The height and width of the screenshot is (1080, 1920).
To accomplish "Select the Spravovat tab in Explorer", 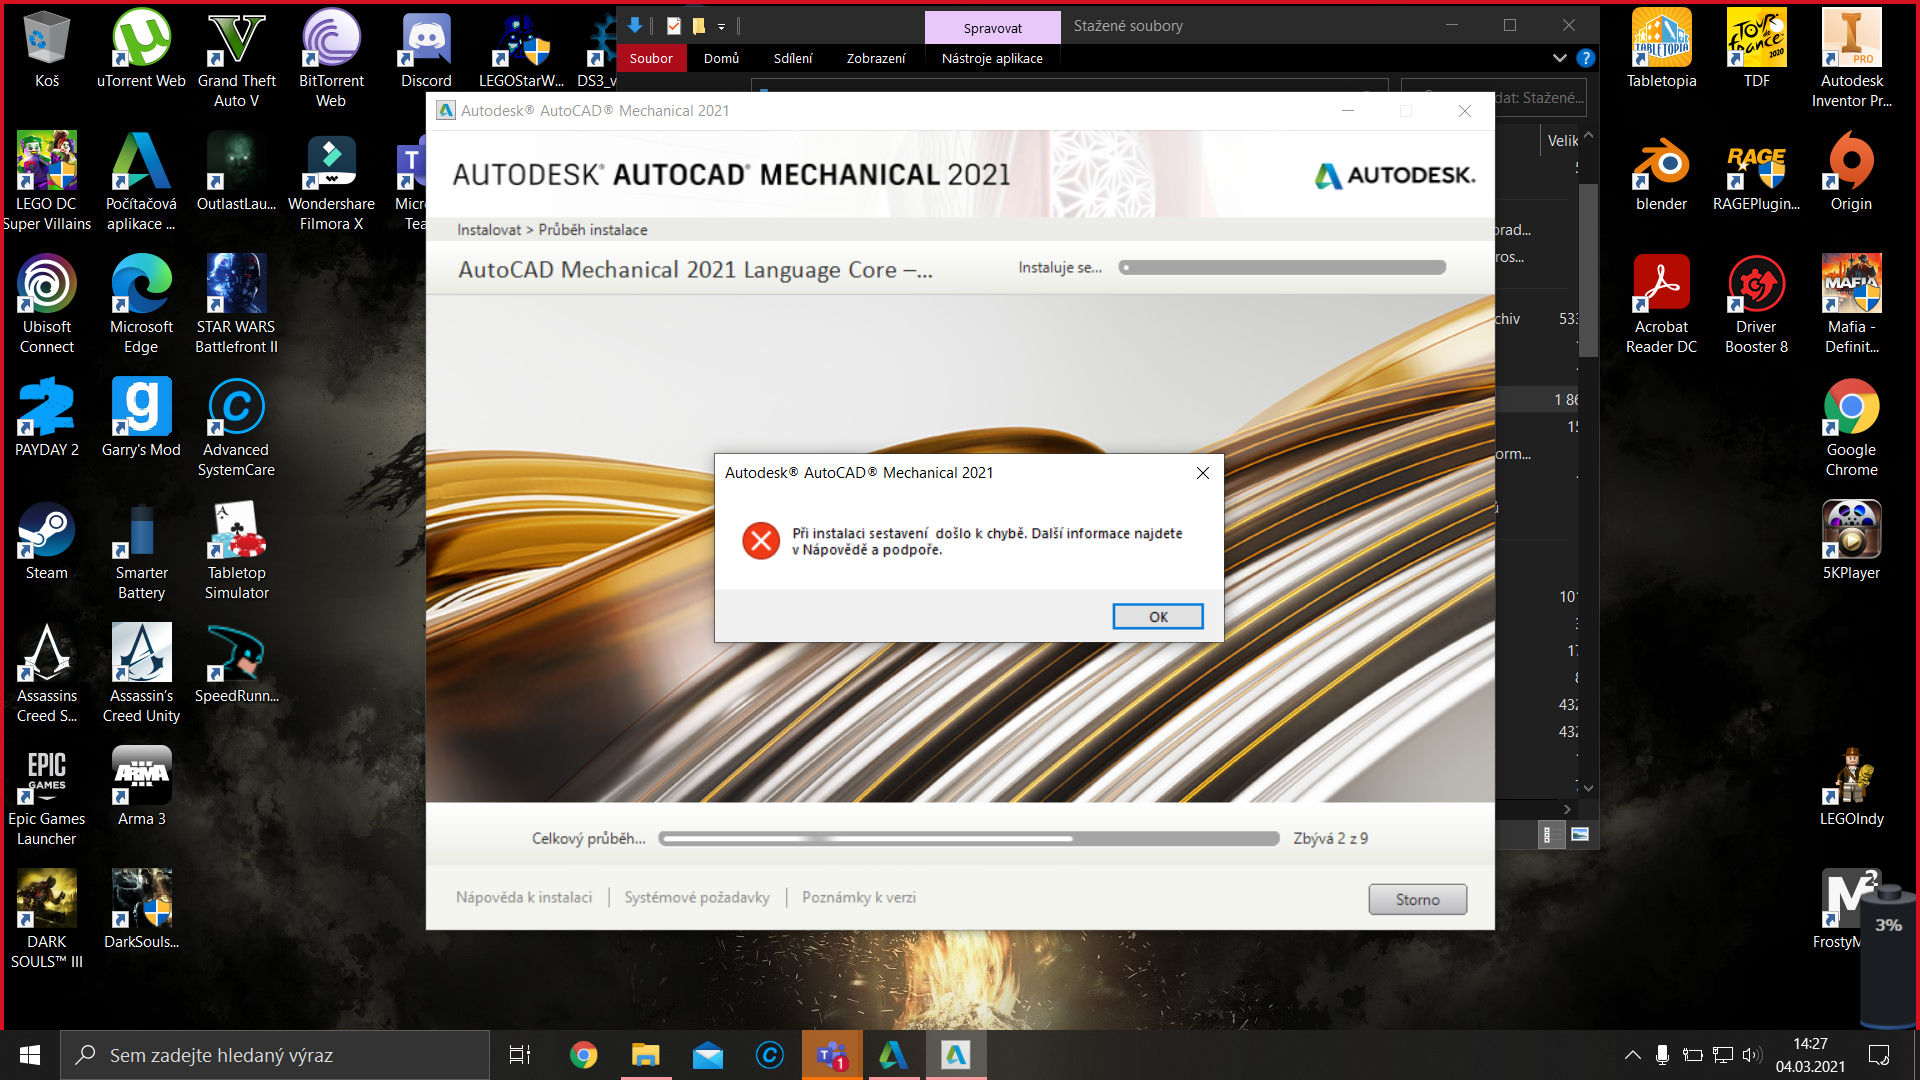I will click(x=992, y=27).
